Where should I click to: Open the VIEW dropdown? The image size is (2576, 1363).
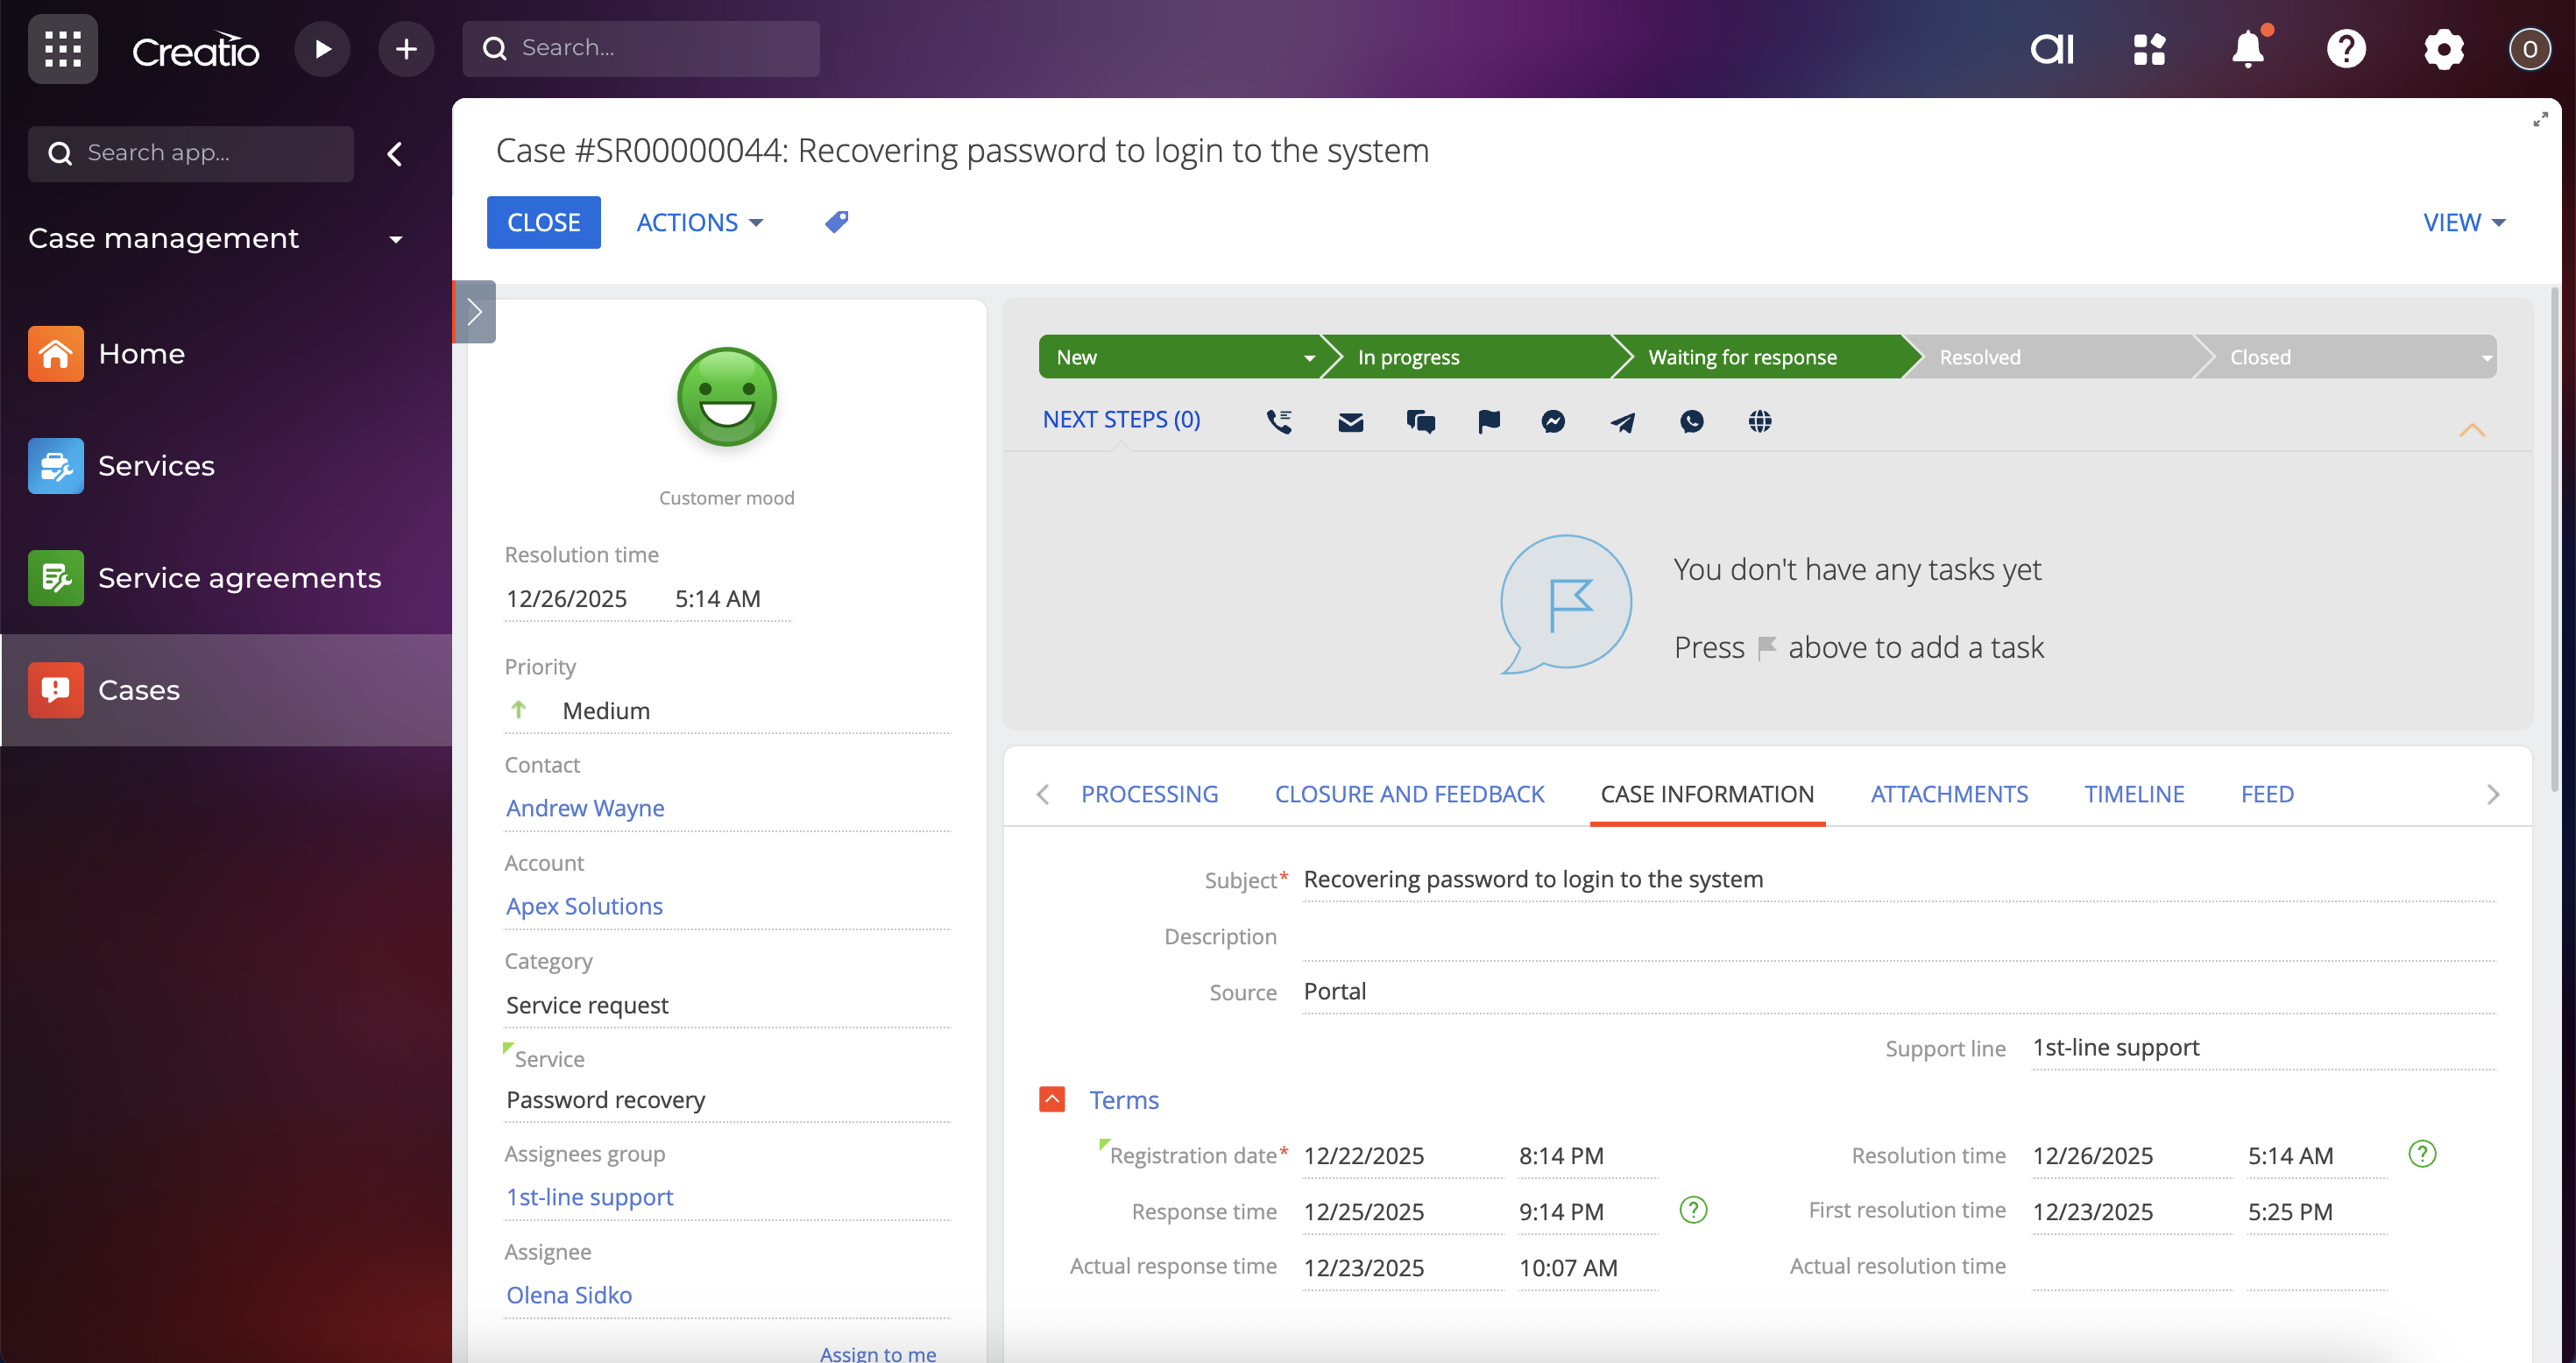click(2463, 222)
